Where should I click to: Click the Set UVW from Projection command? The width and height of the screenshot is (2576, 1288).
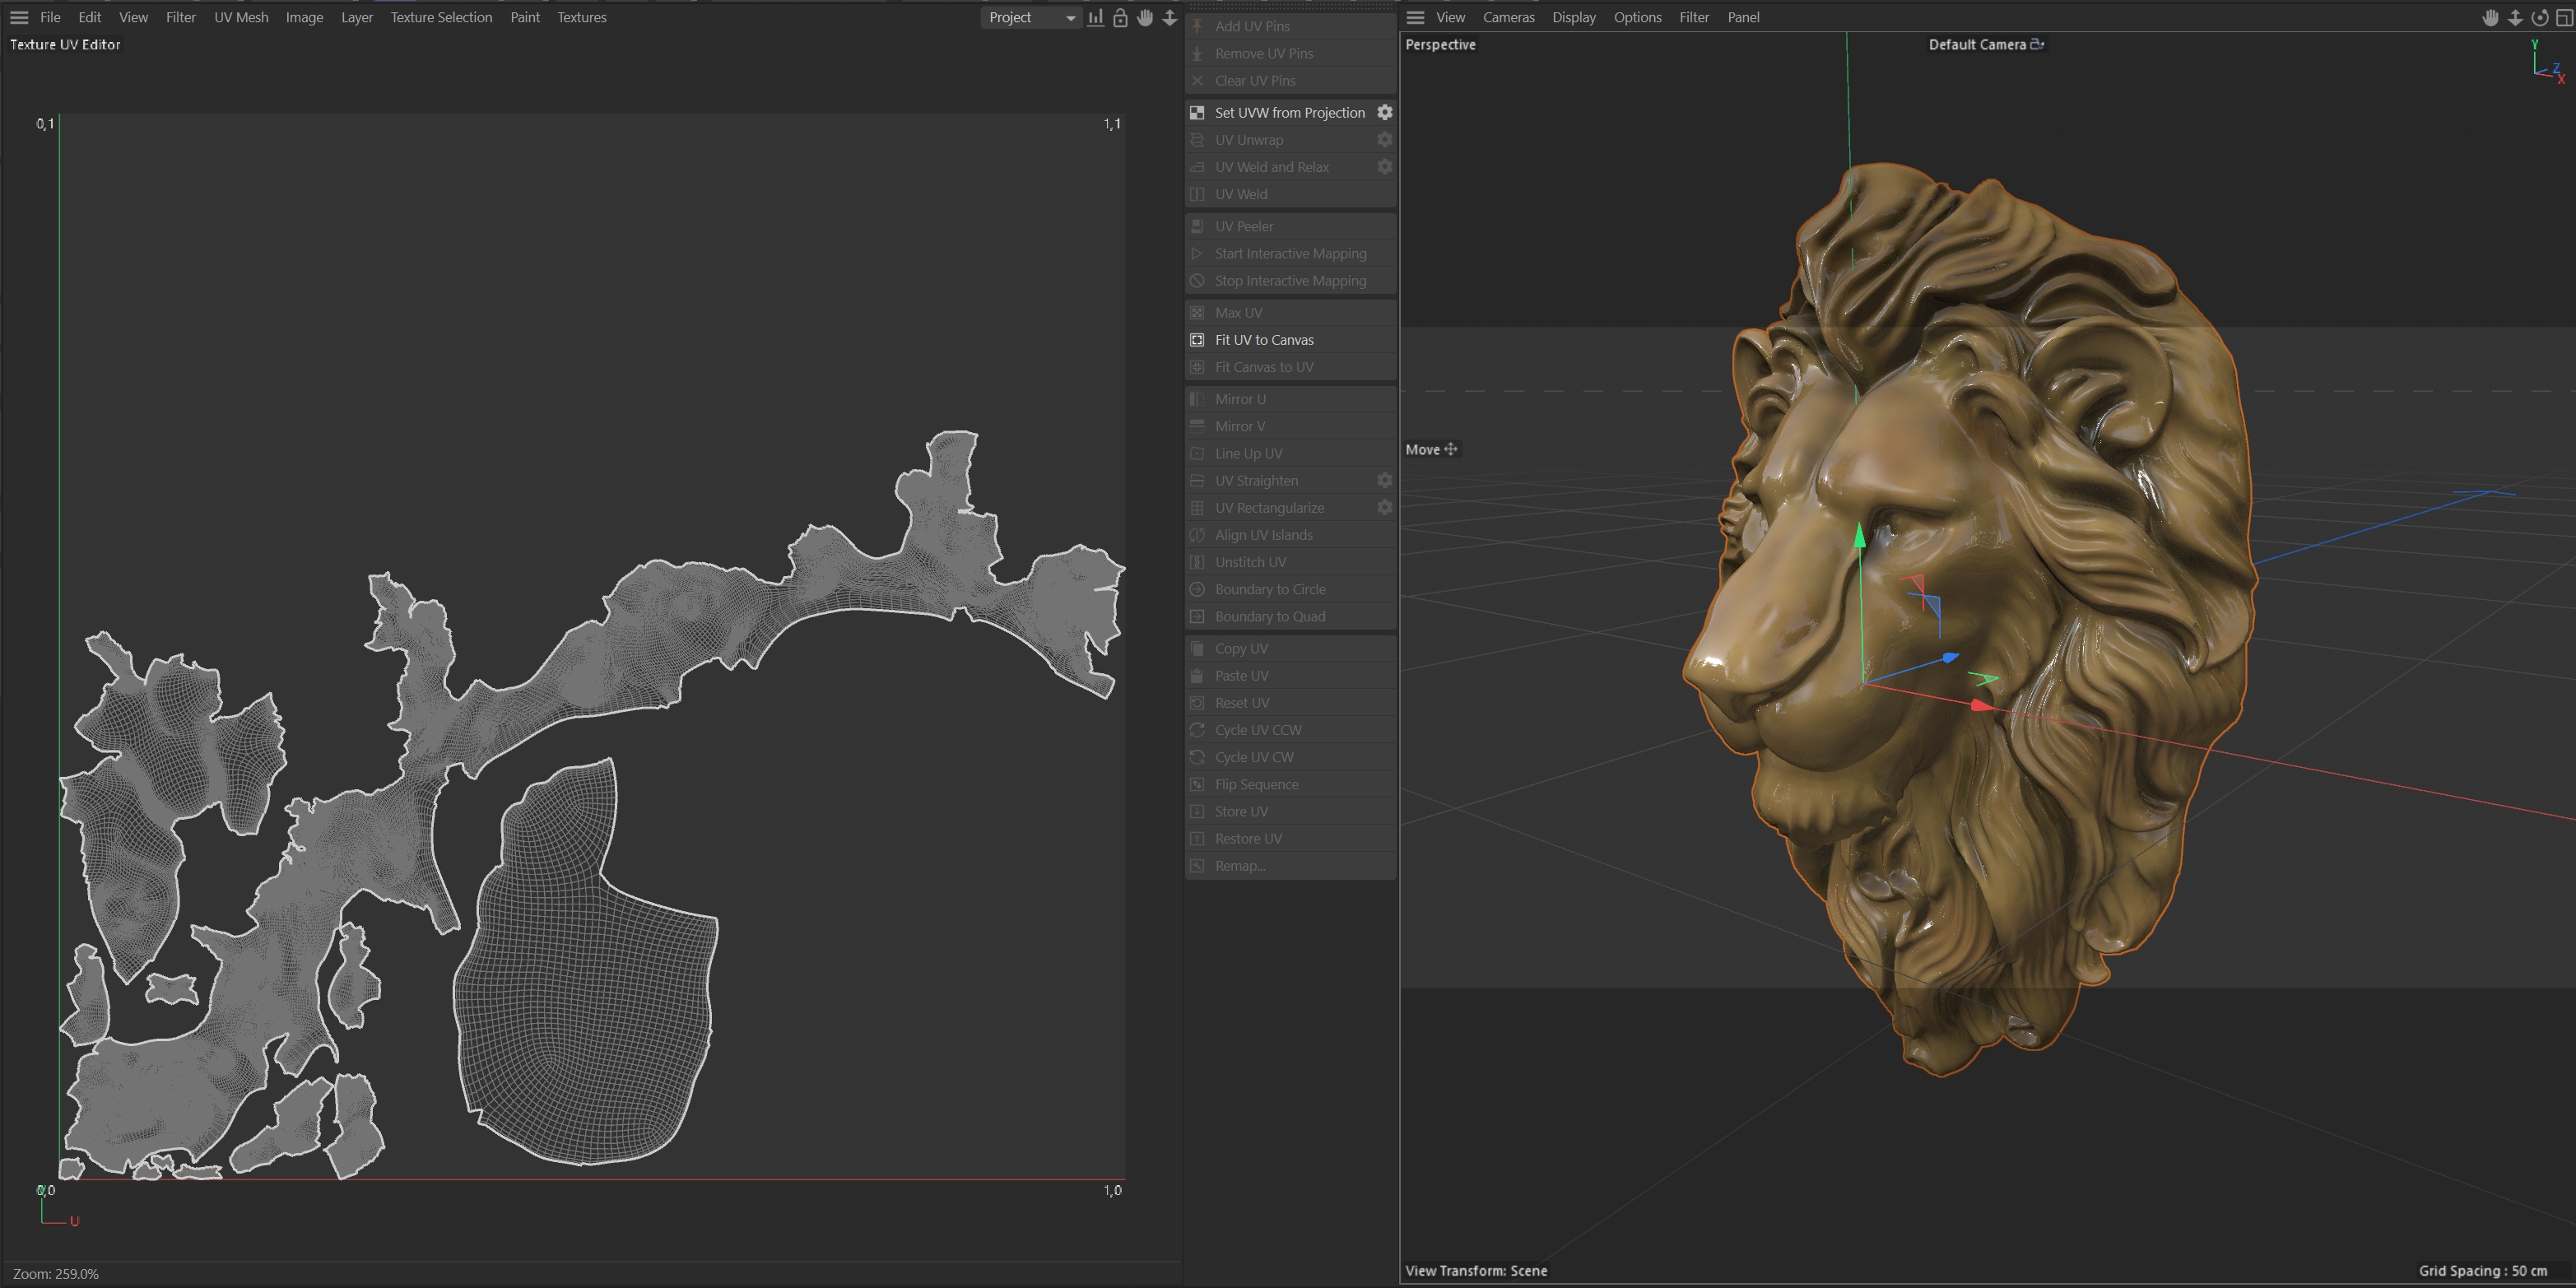coord(1289,112)
